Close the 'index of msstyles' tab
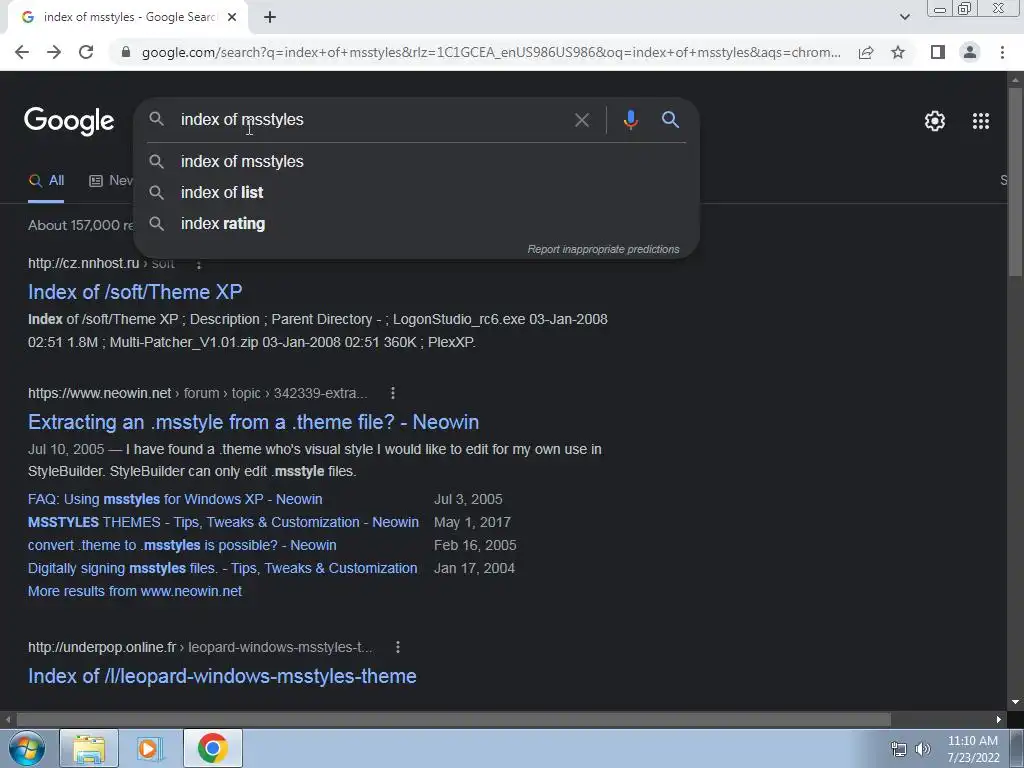Image resolution: width=1024 pixels, height=768 pixels. coord(232,18)
